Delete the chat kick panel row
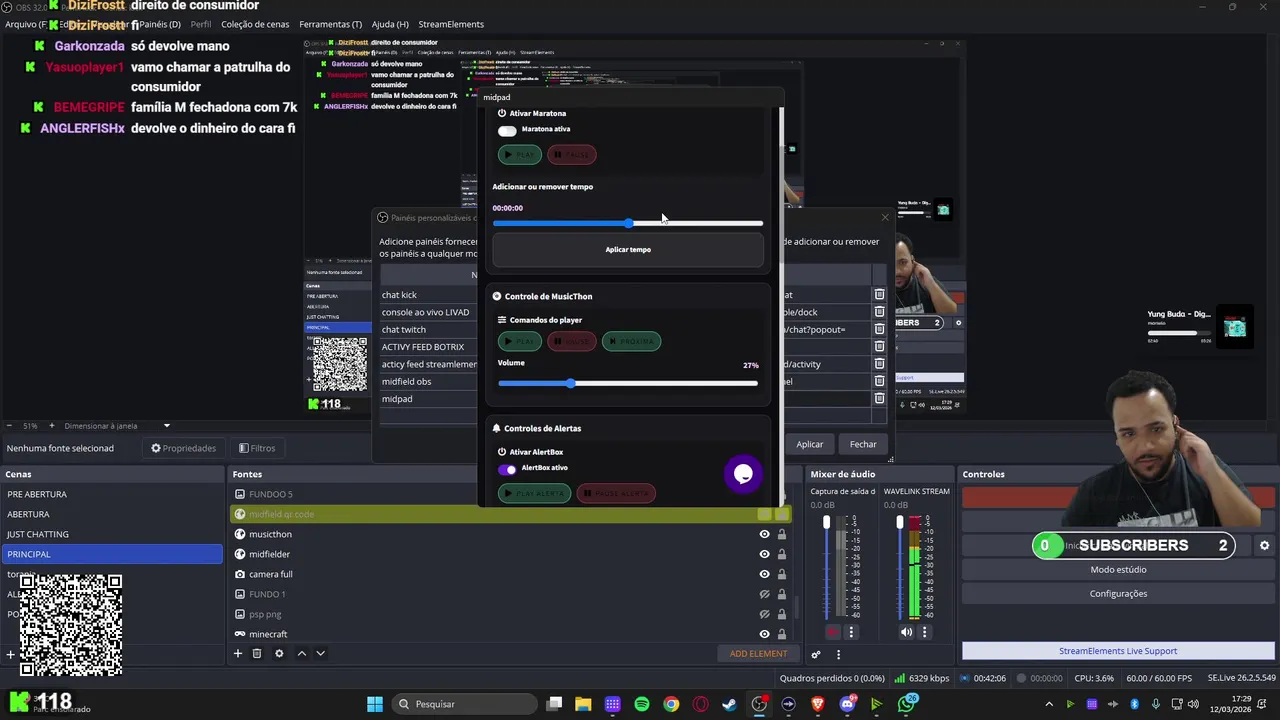This screenshot has width=1280, height=720. tap(879, 295)
